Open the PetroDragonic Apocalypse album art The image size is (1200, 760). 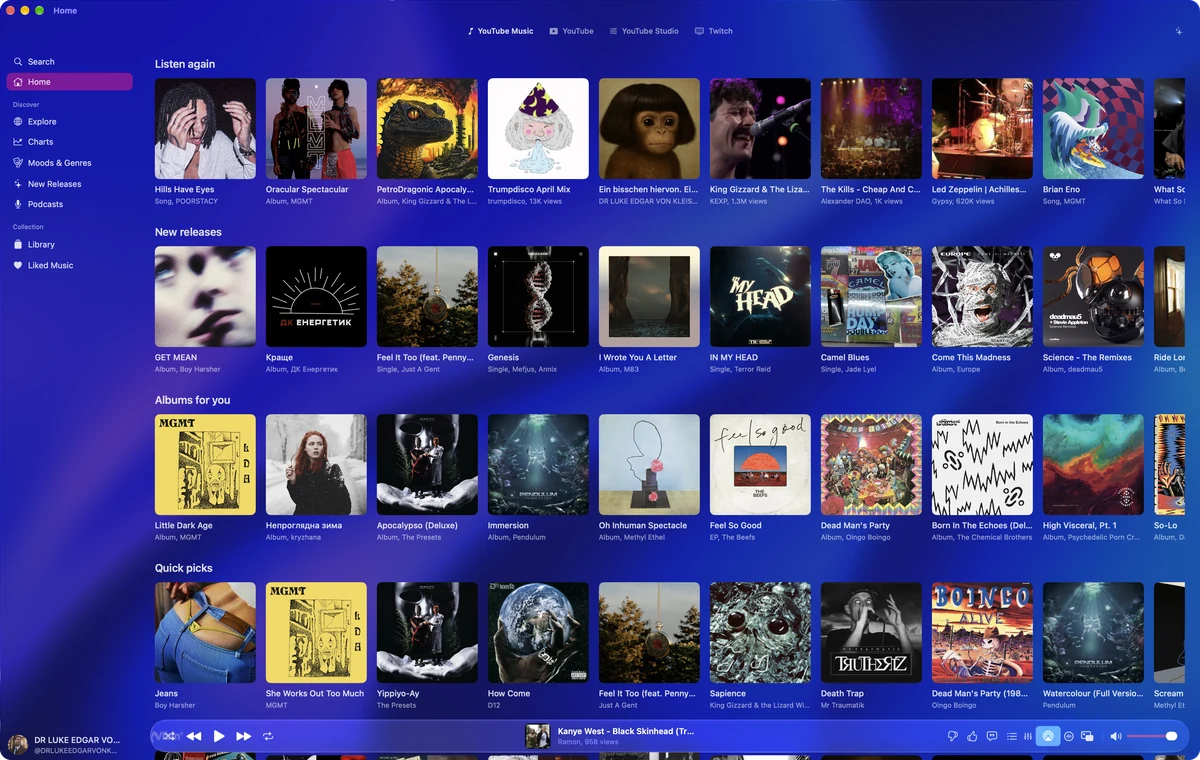click(427, 129)
